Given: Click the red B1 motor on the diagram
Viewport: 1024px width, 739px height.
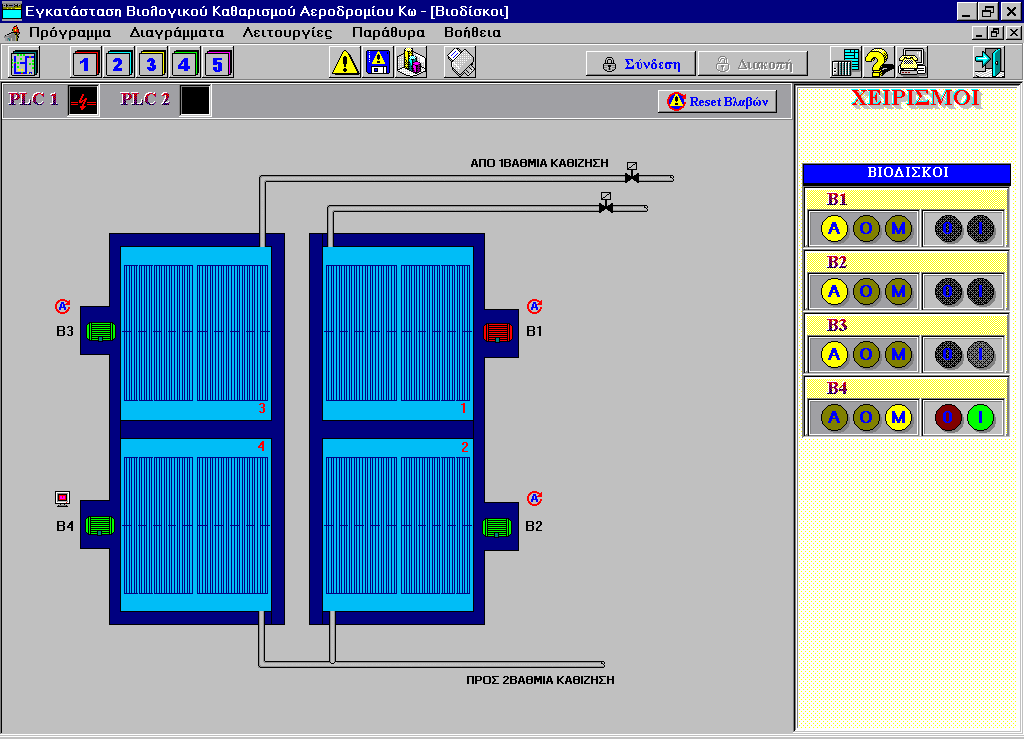Looking at the screenshot, I should (497, 332).
